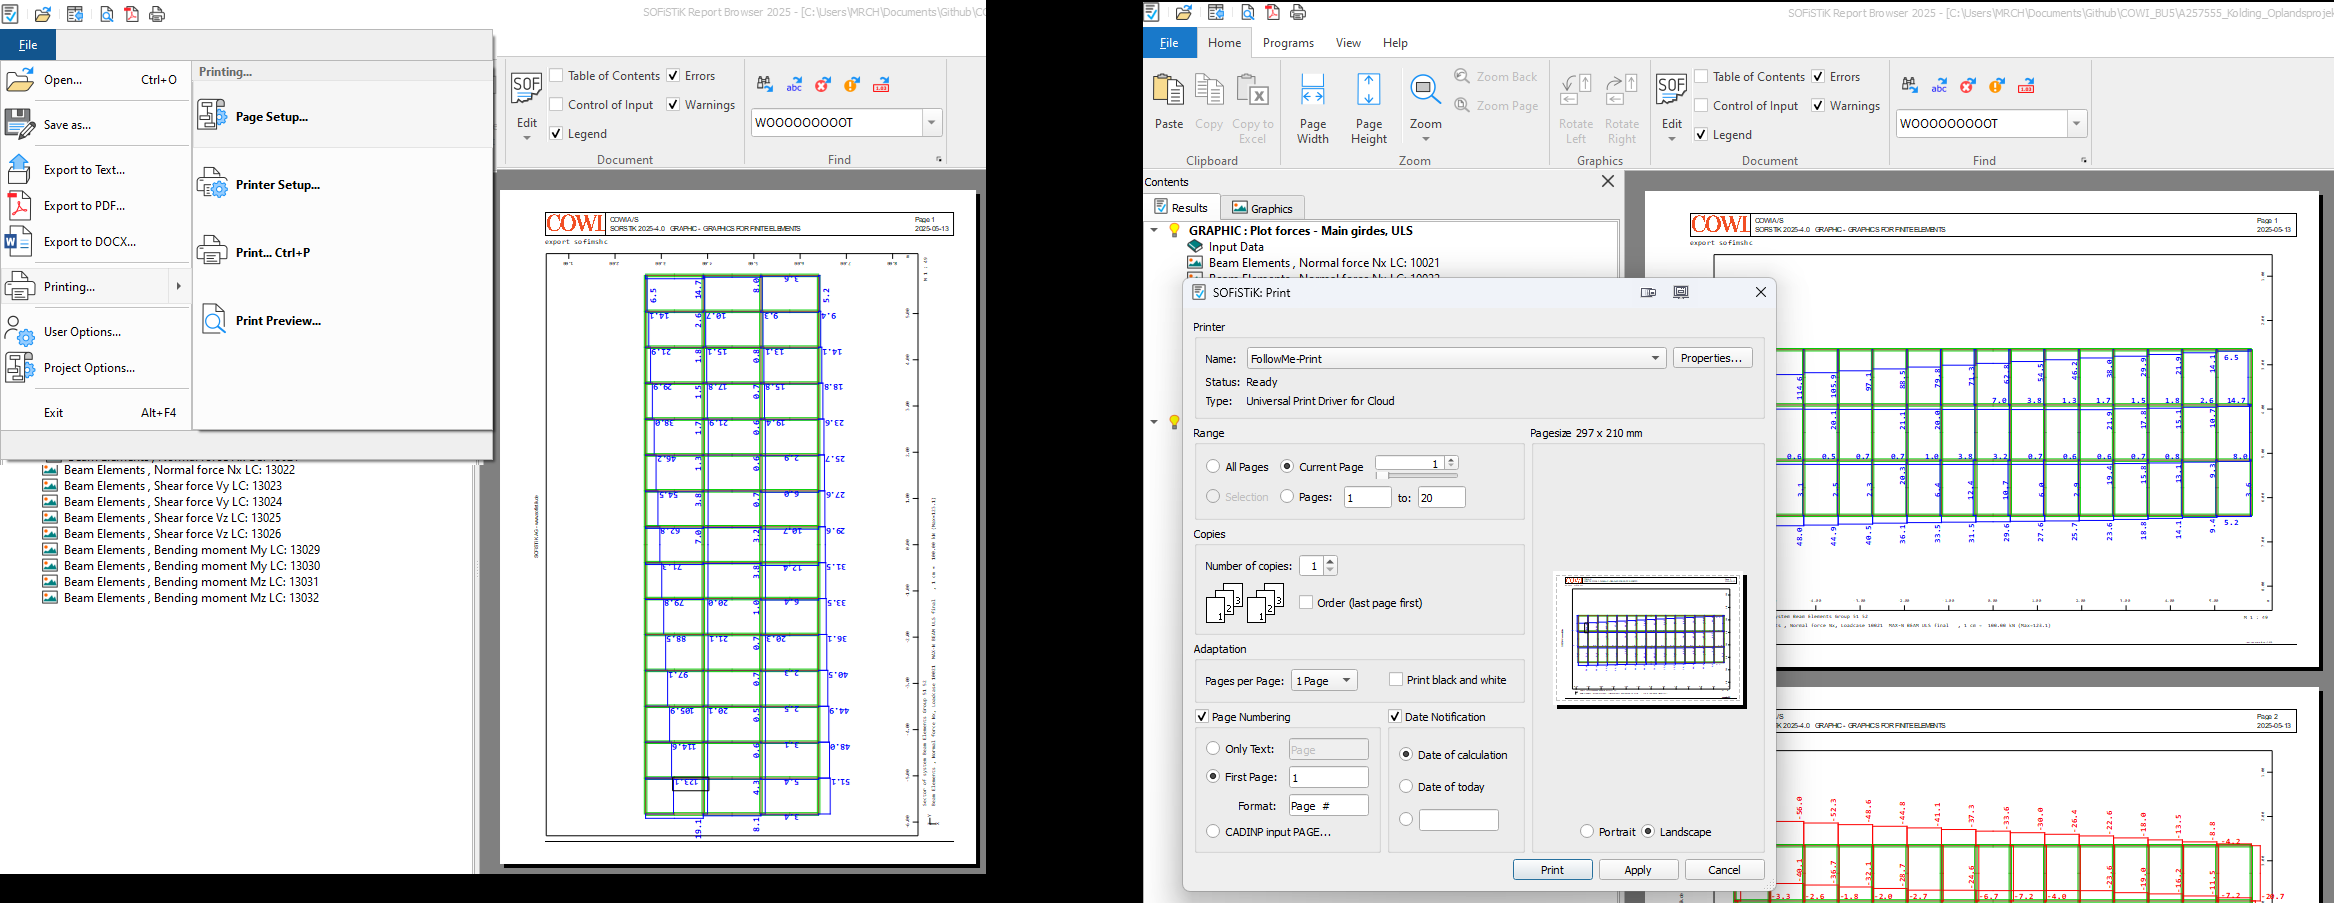Click the find 'abc' text icon in the right window

pos(1938,86)
